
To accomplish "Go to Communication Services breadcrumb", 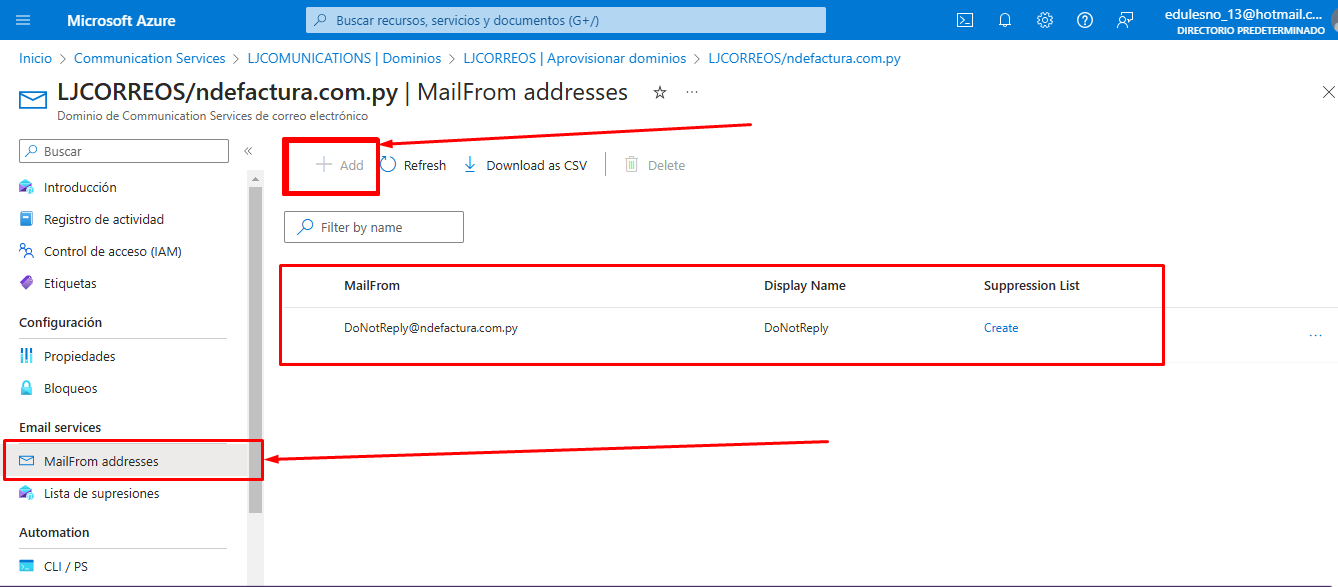I will (x=150, y=58).
